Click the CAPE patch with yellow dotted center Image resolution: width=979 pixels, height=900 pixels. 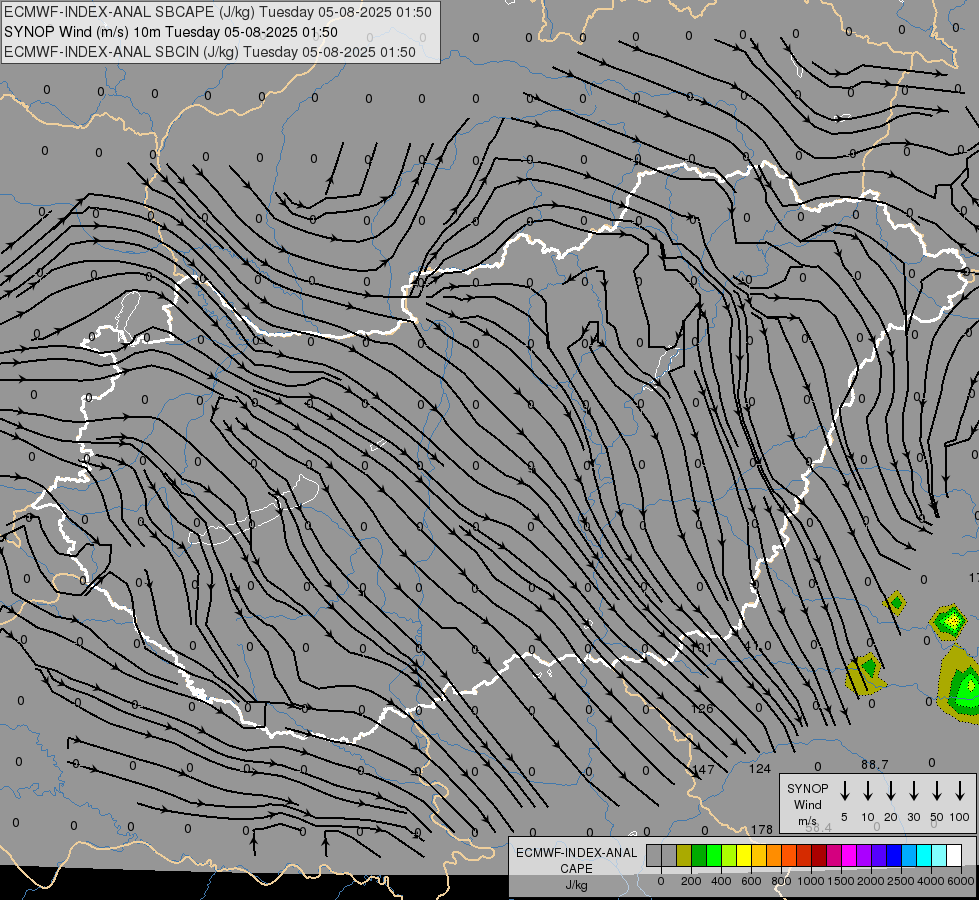[x=950, y=622]
